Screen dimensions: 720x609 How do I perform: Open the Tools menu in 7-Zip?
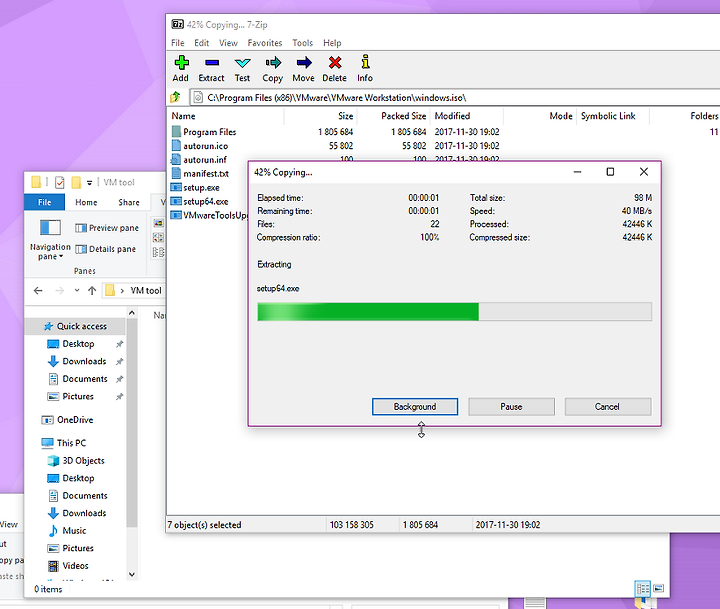tap(303, 43)
